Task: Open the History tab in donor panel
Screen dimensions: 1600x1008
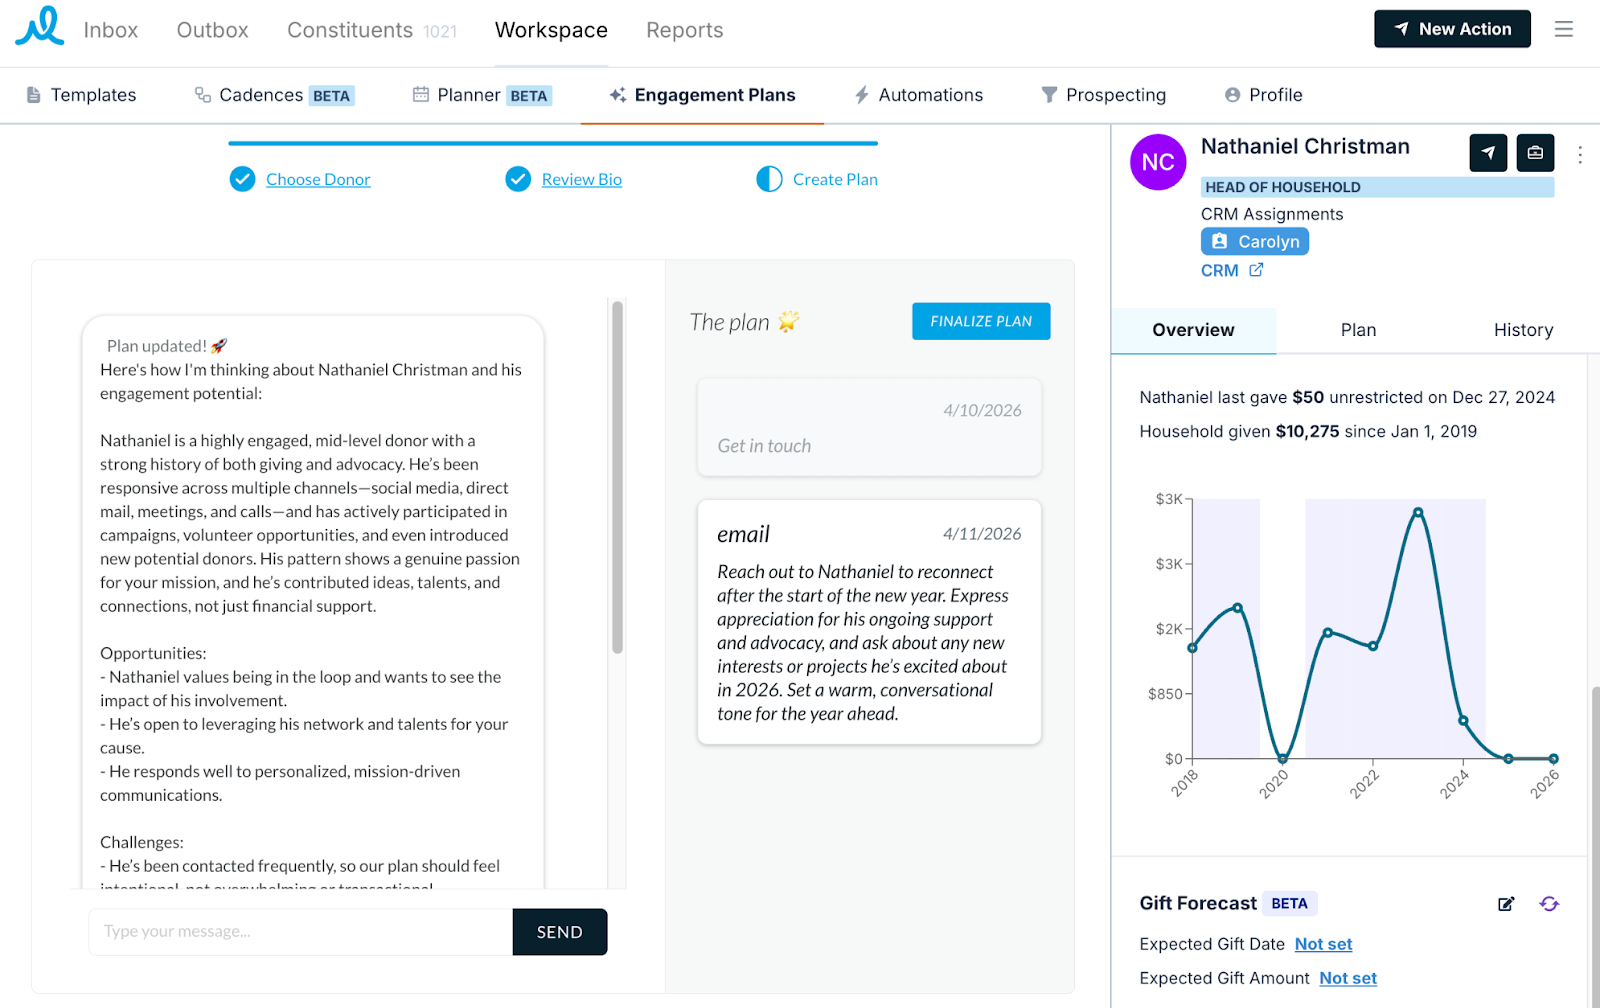Action: [x=1523, y=330]
